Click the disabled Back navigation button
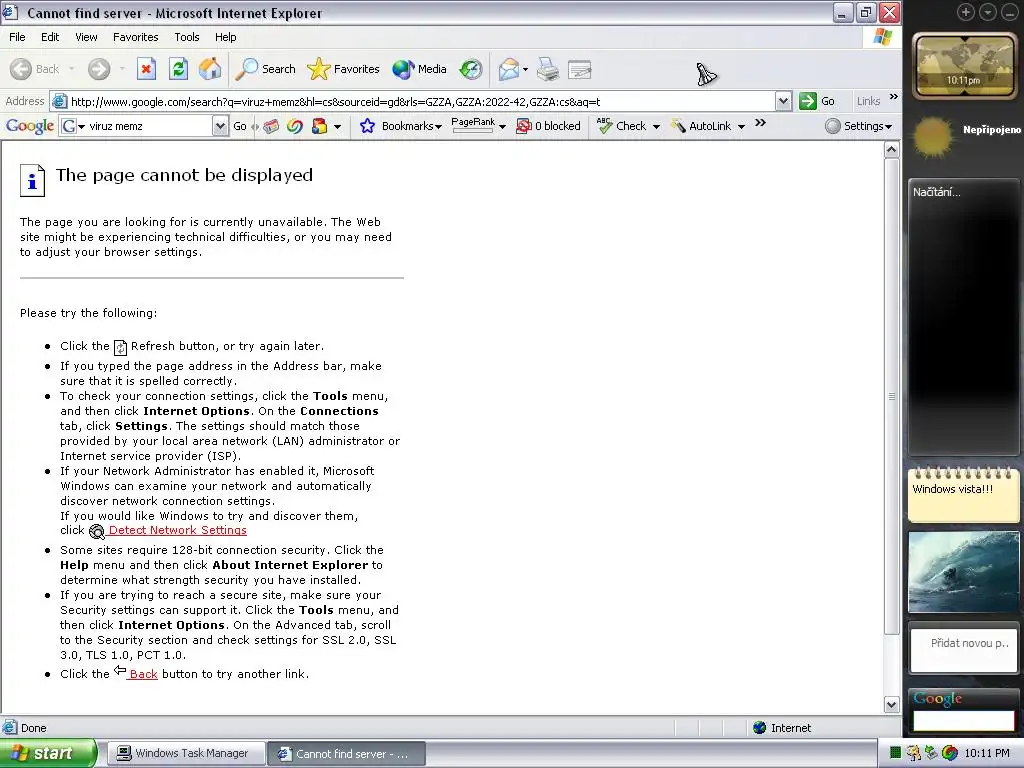This screenshot has width=1024, height=768. [x=35, y=69]
